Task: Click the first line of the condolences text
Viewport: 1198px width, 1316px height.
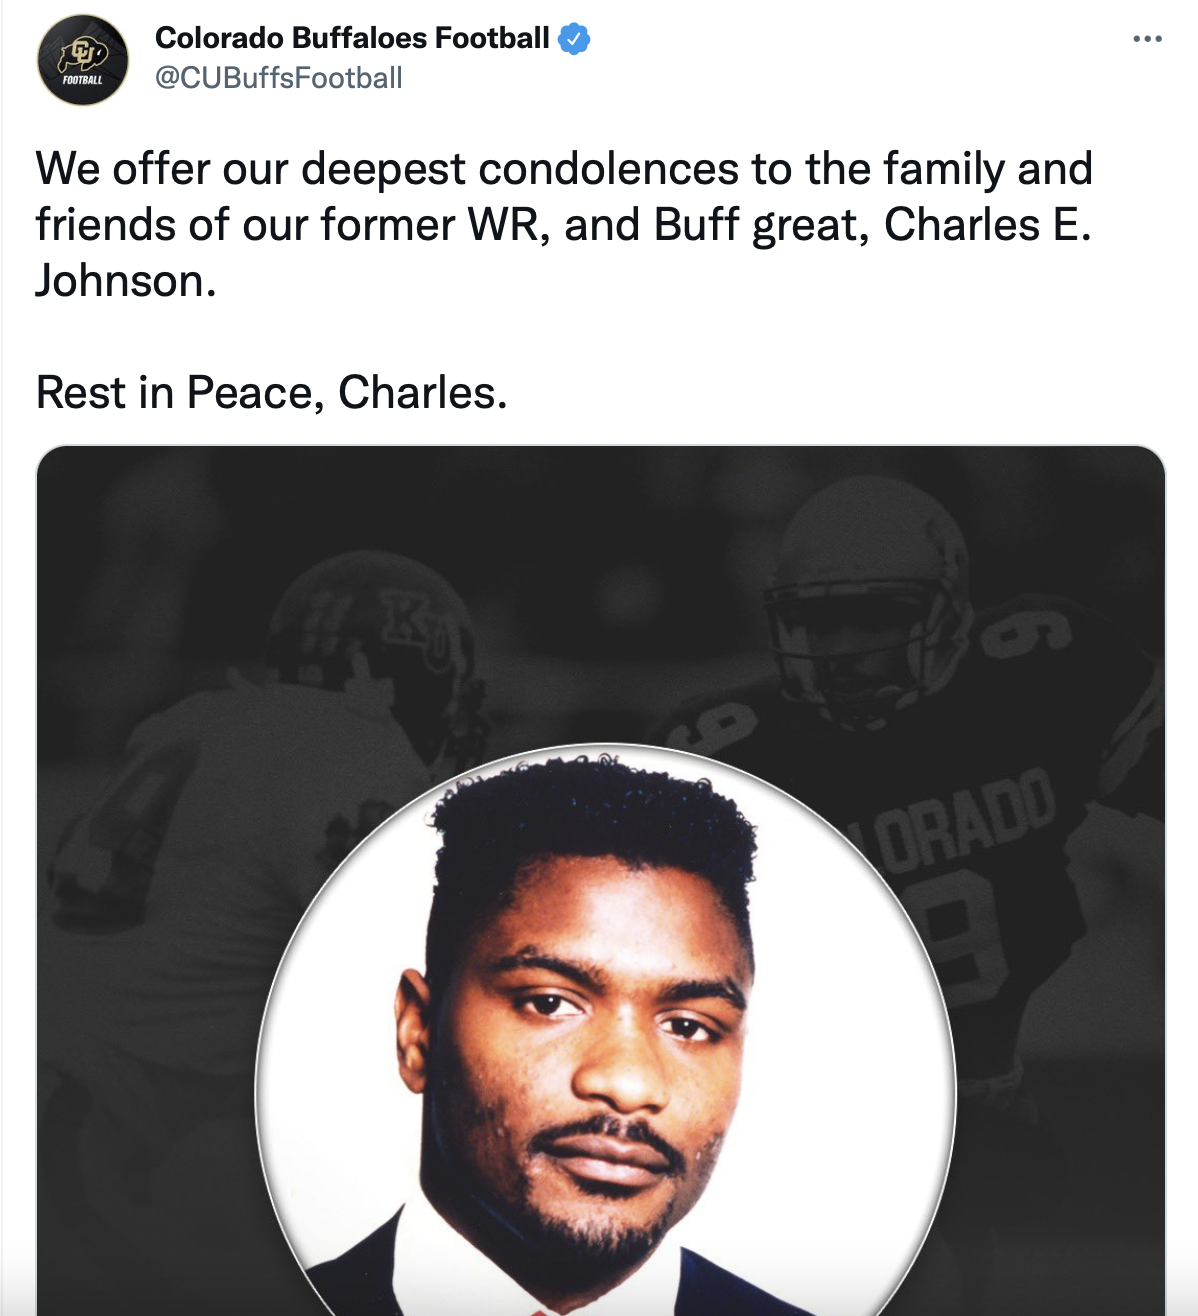Action: 564,169
